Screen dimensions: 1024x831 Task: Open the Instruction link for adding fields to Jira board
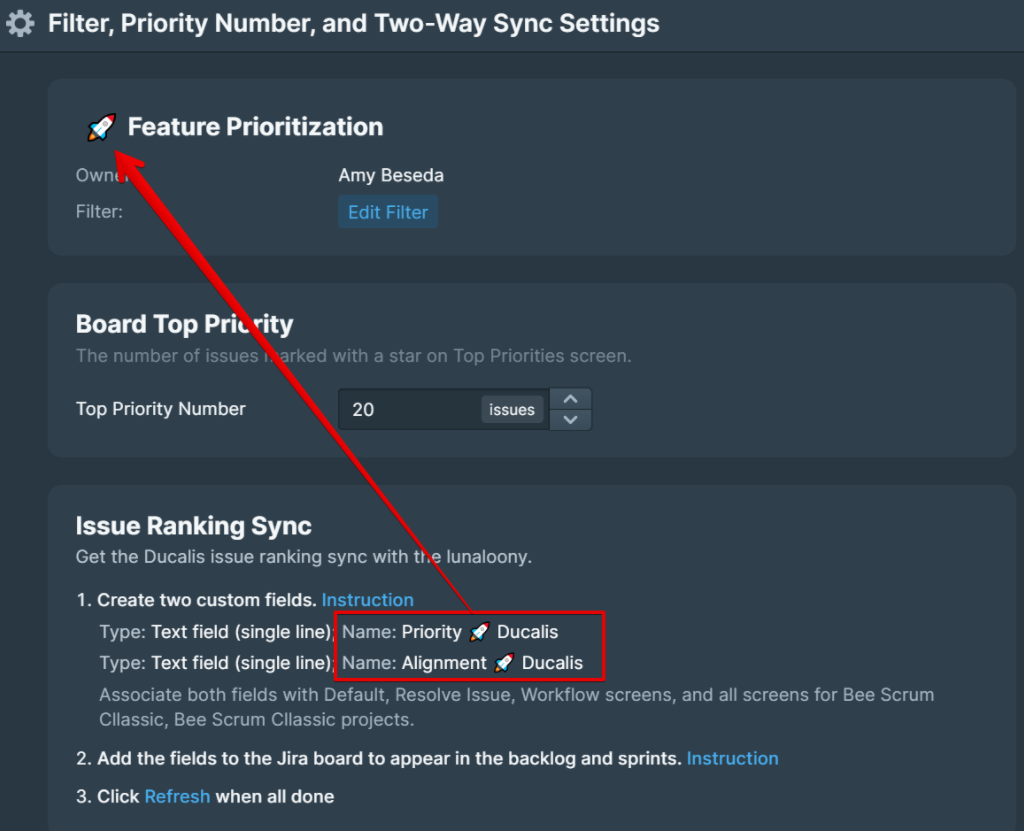733,758
